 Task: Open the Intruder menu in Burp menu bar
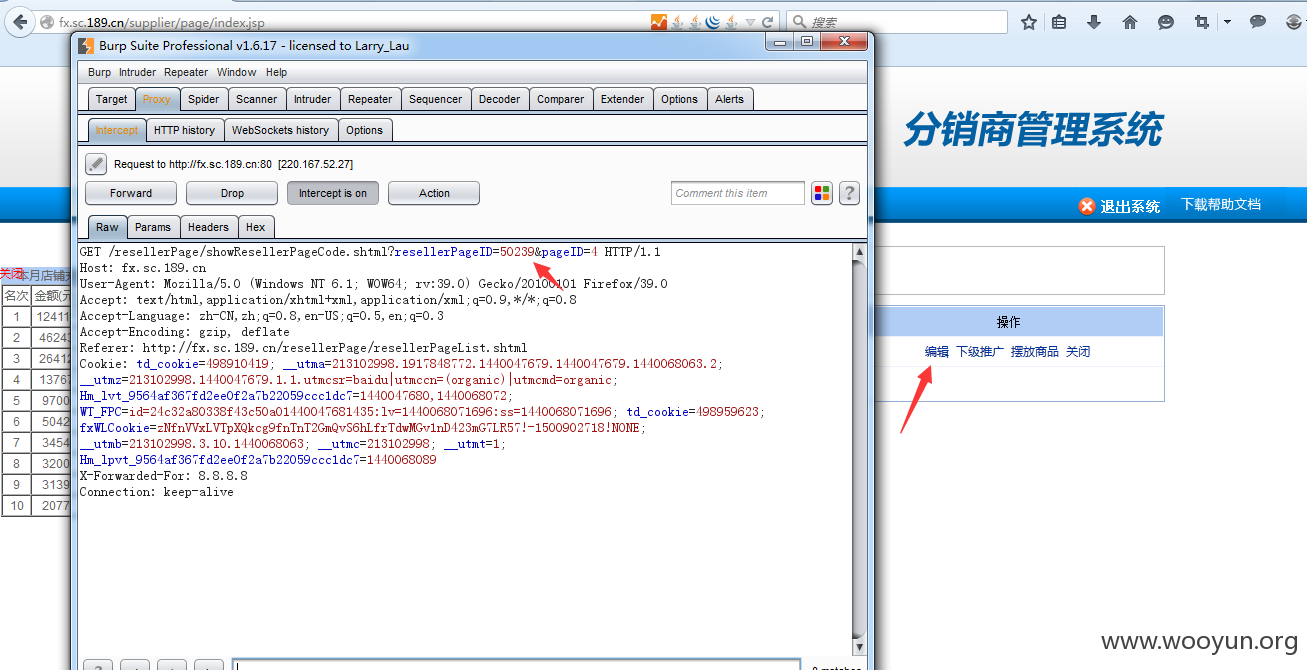tap(137, 72)
